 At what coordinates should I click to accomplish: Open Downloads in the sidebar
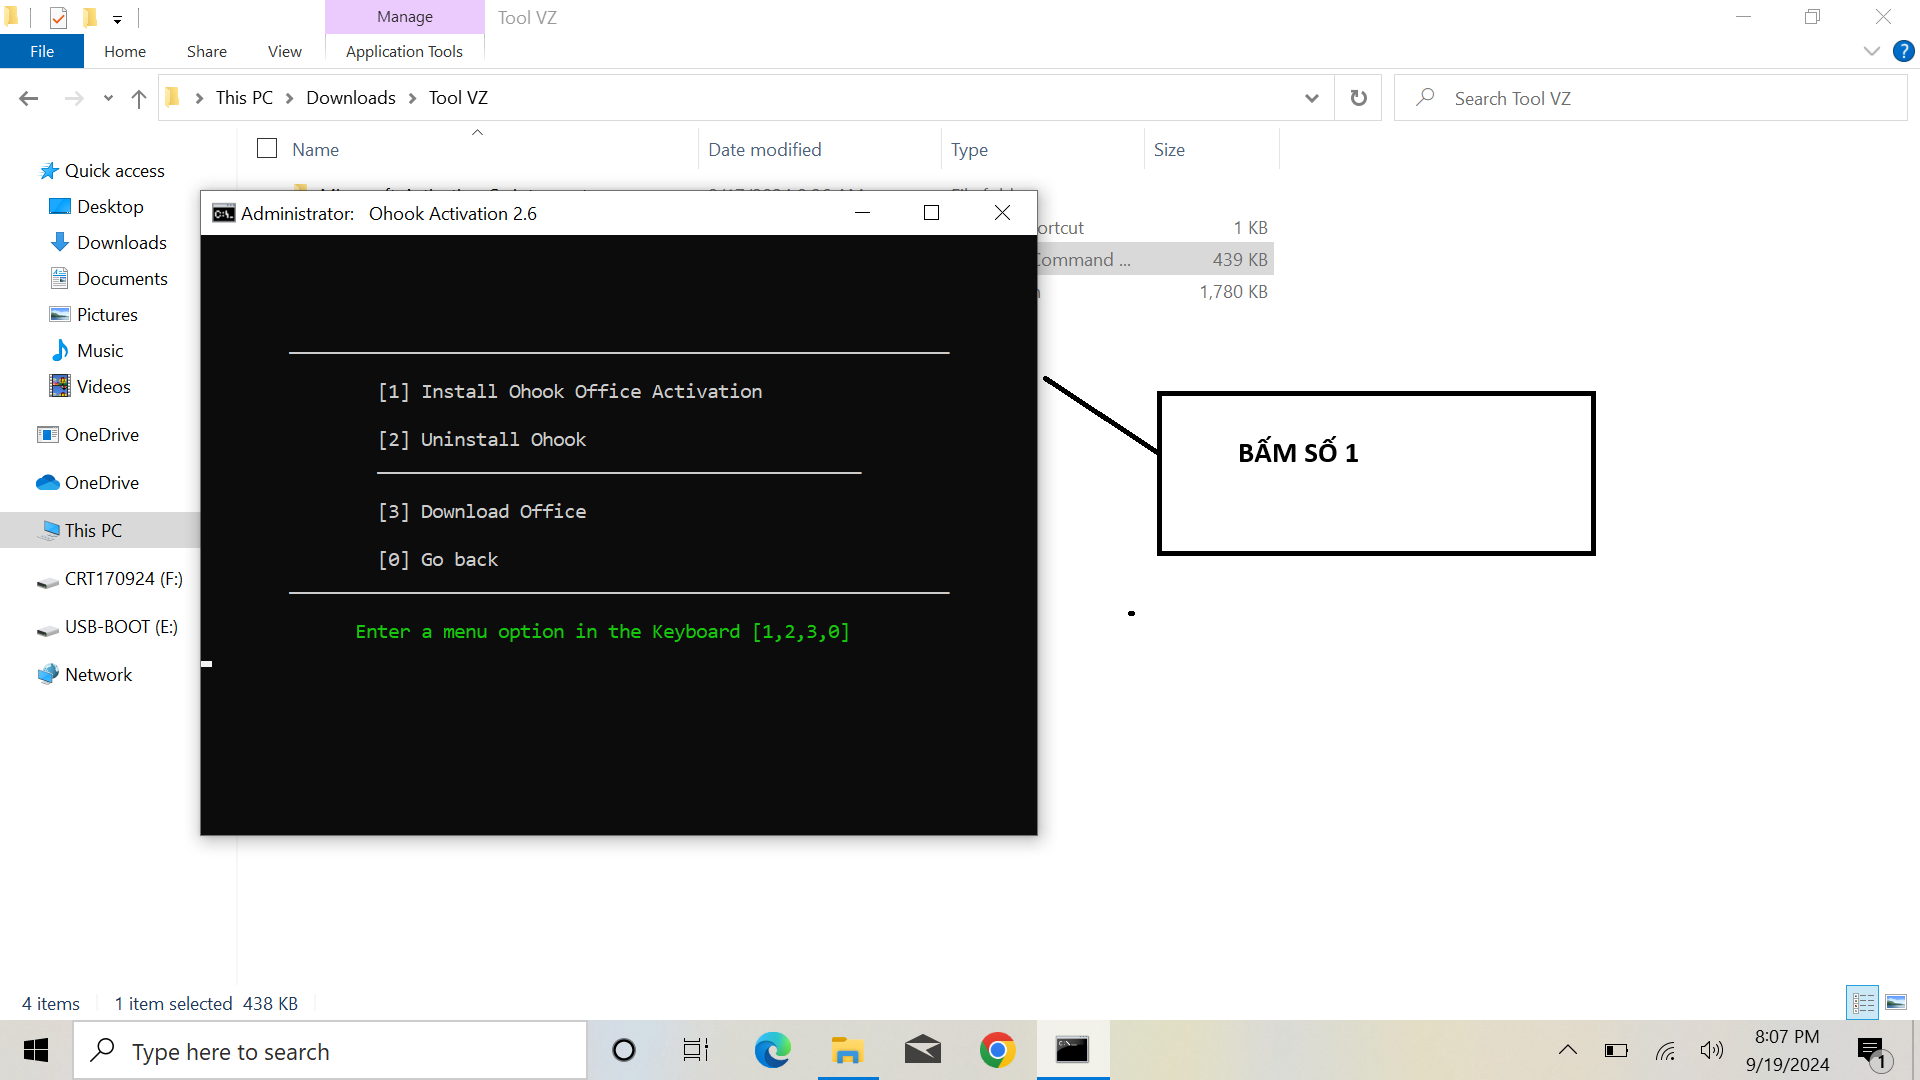coord(122,243)
